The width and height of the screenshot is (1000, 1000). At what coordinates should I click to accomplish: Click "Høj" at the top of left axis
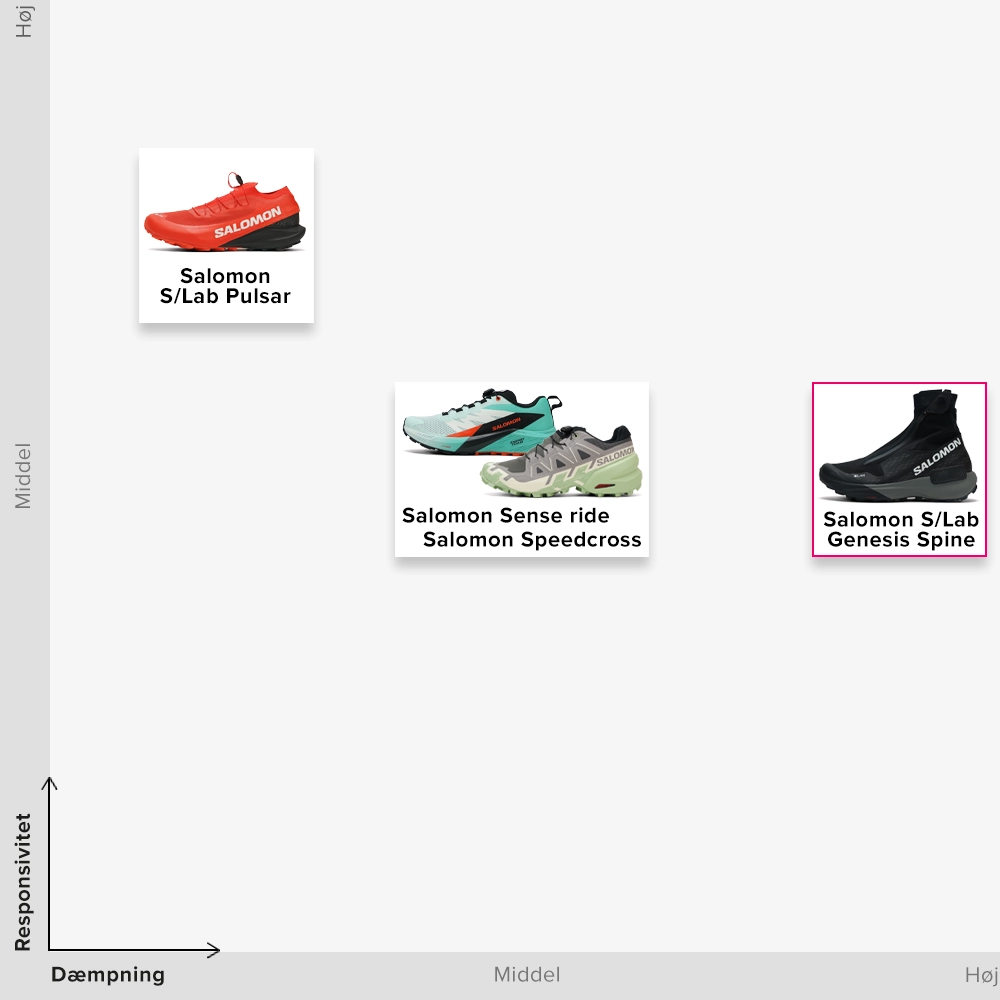23,21
